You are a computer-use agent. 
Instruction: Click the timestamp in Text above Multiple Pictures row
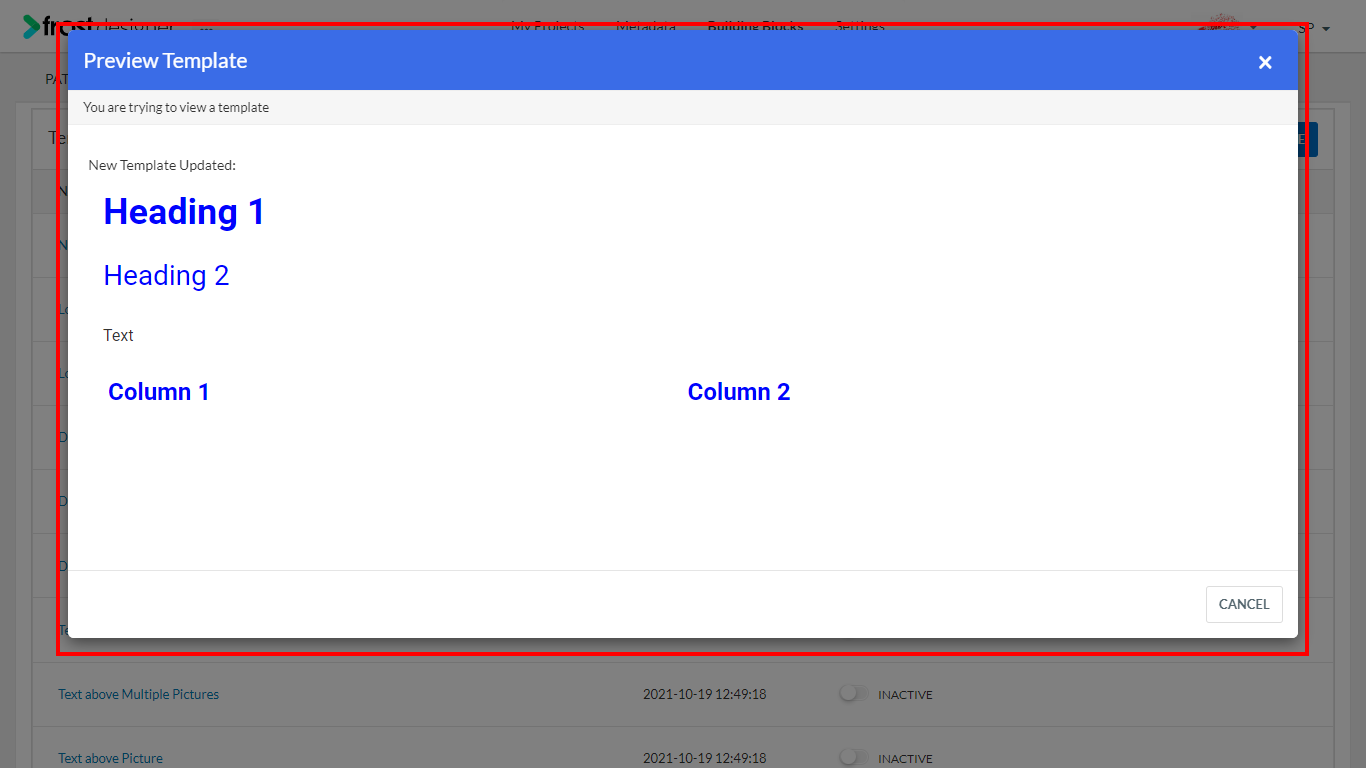coord(704,694)
